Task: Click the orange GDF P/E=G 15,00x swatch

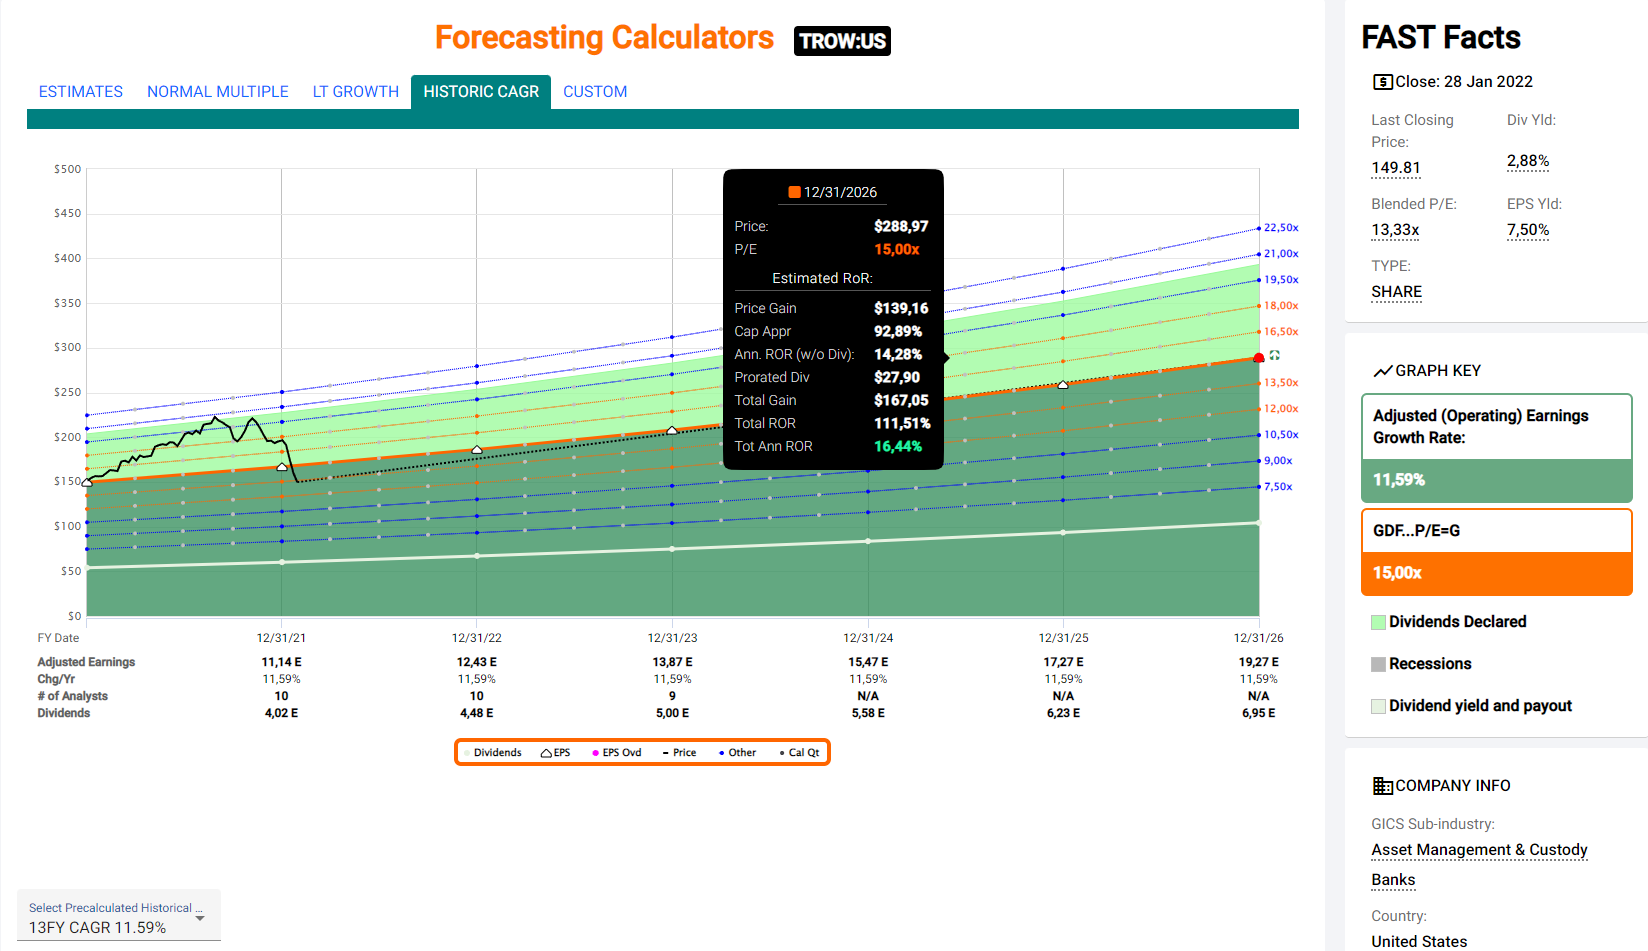Action: [1496, 573]
